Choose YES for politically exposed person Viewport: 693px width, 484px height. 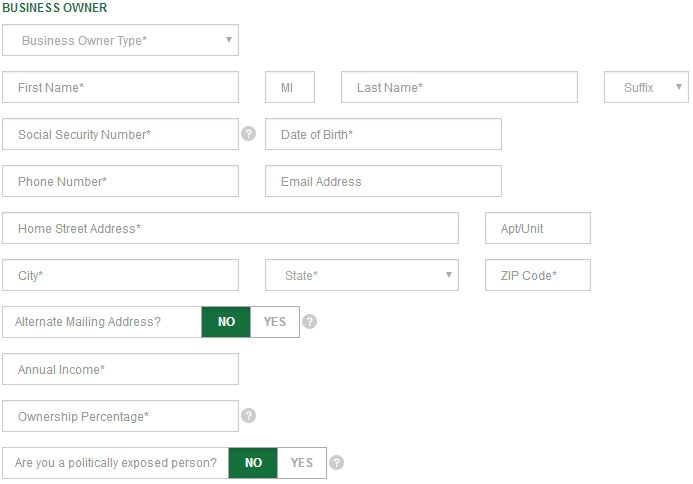tap(302, 463)
